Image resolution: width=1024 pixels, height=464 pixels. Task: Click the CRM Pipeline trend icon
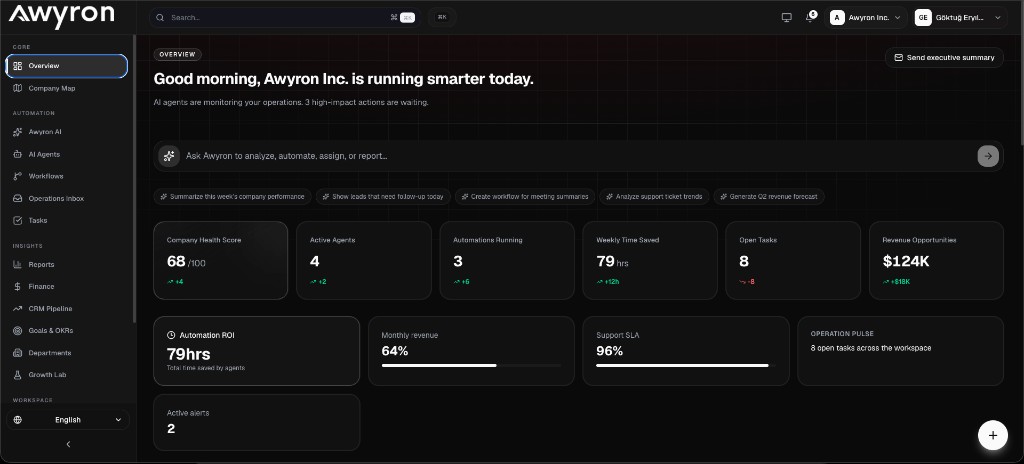tap(18, 308)
